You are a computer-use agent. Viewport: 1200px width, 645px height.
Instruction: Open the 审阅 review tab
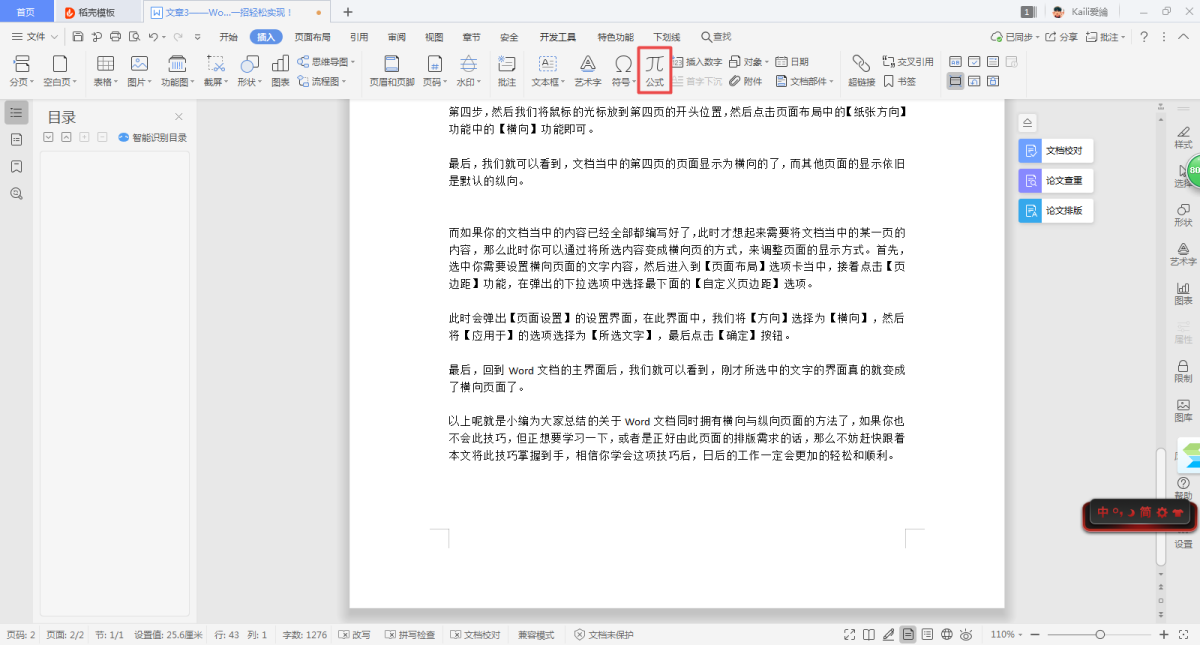tap(397, 37)
